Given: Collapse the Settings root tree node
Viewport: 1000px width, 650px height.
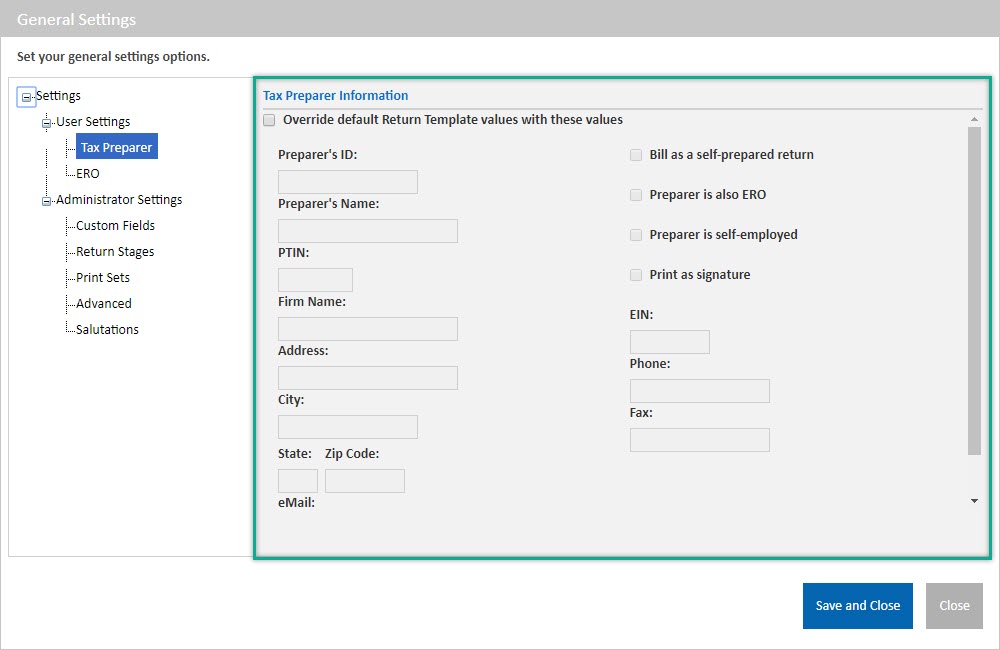Looking at the screenshot, I should point(26,97).
